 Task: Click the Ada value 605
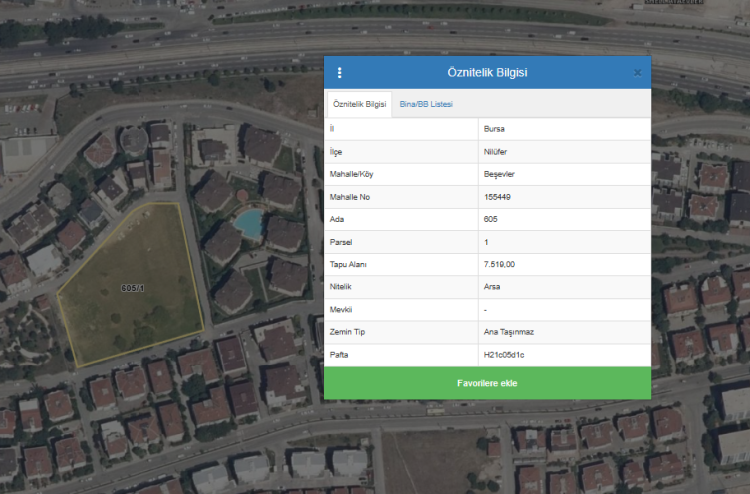[x=490, y=219]
